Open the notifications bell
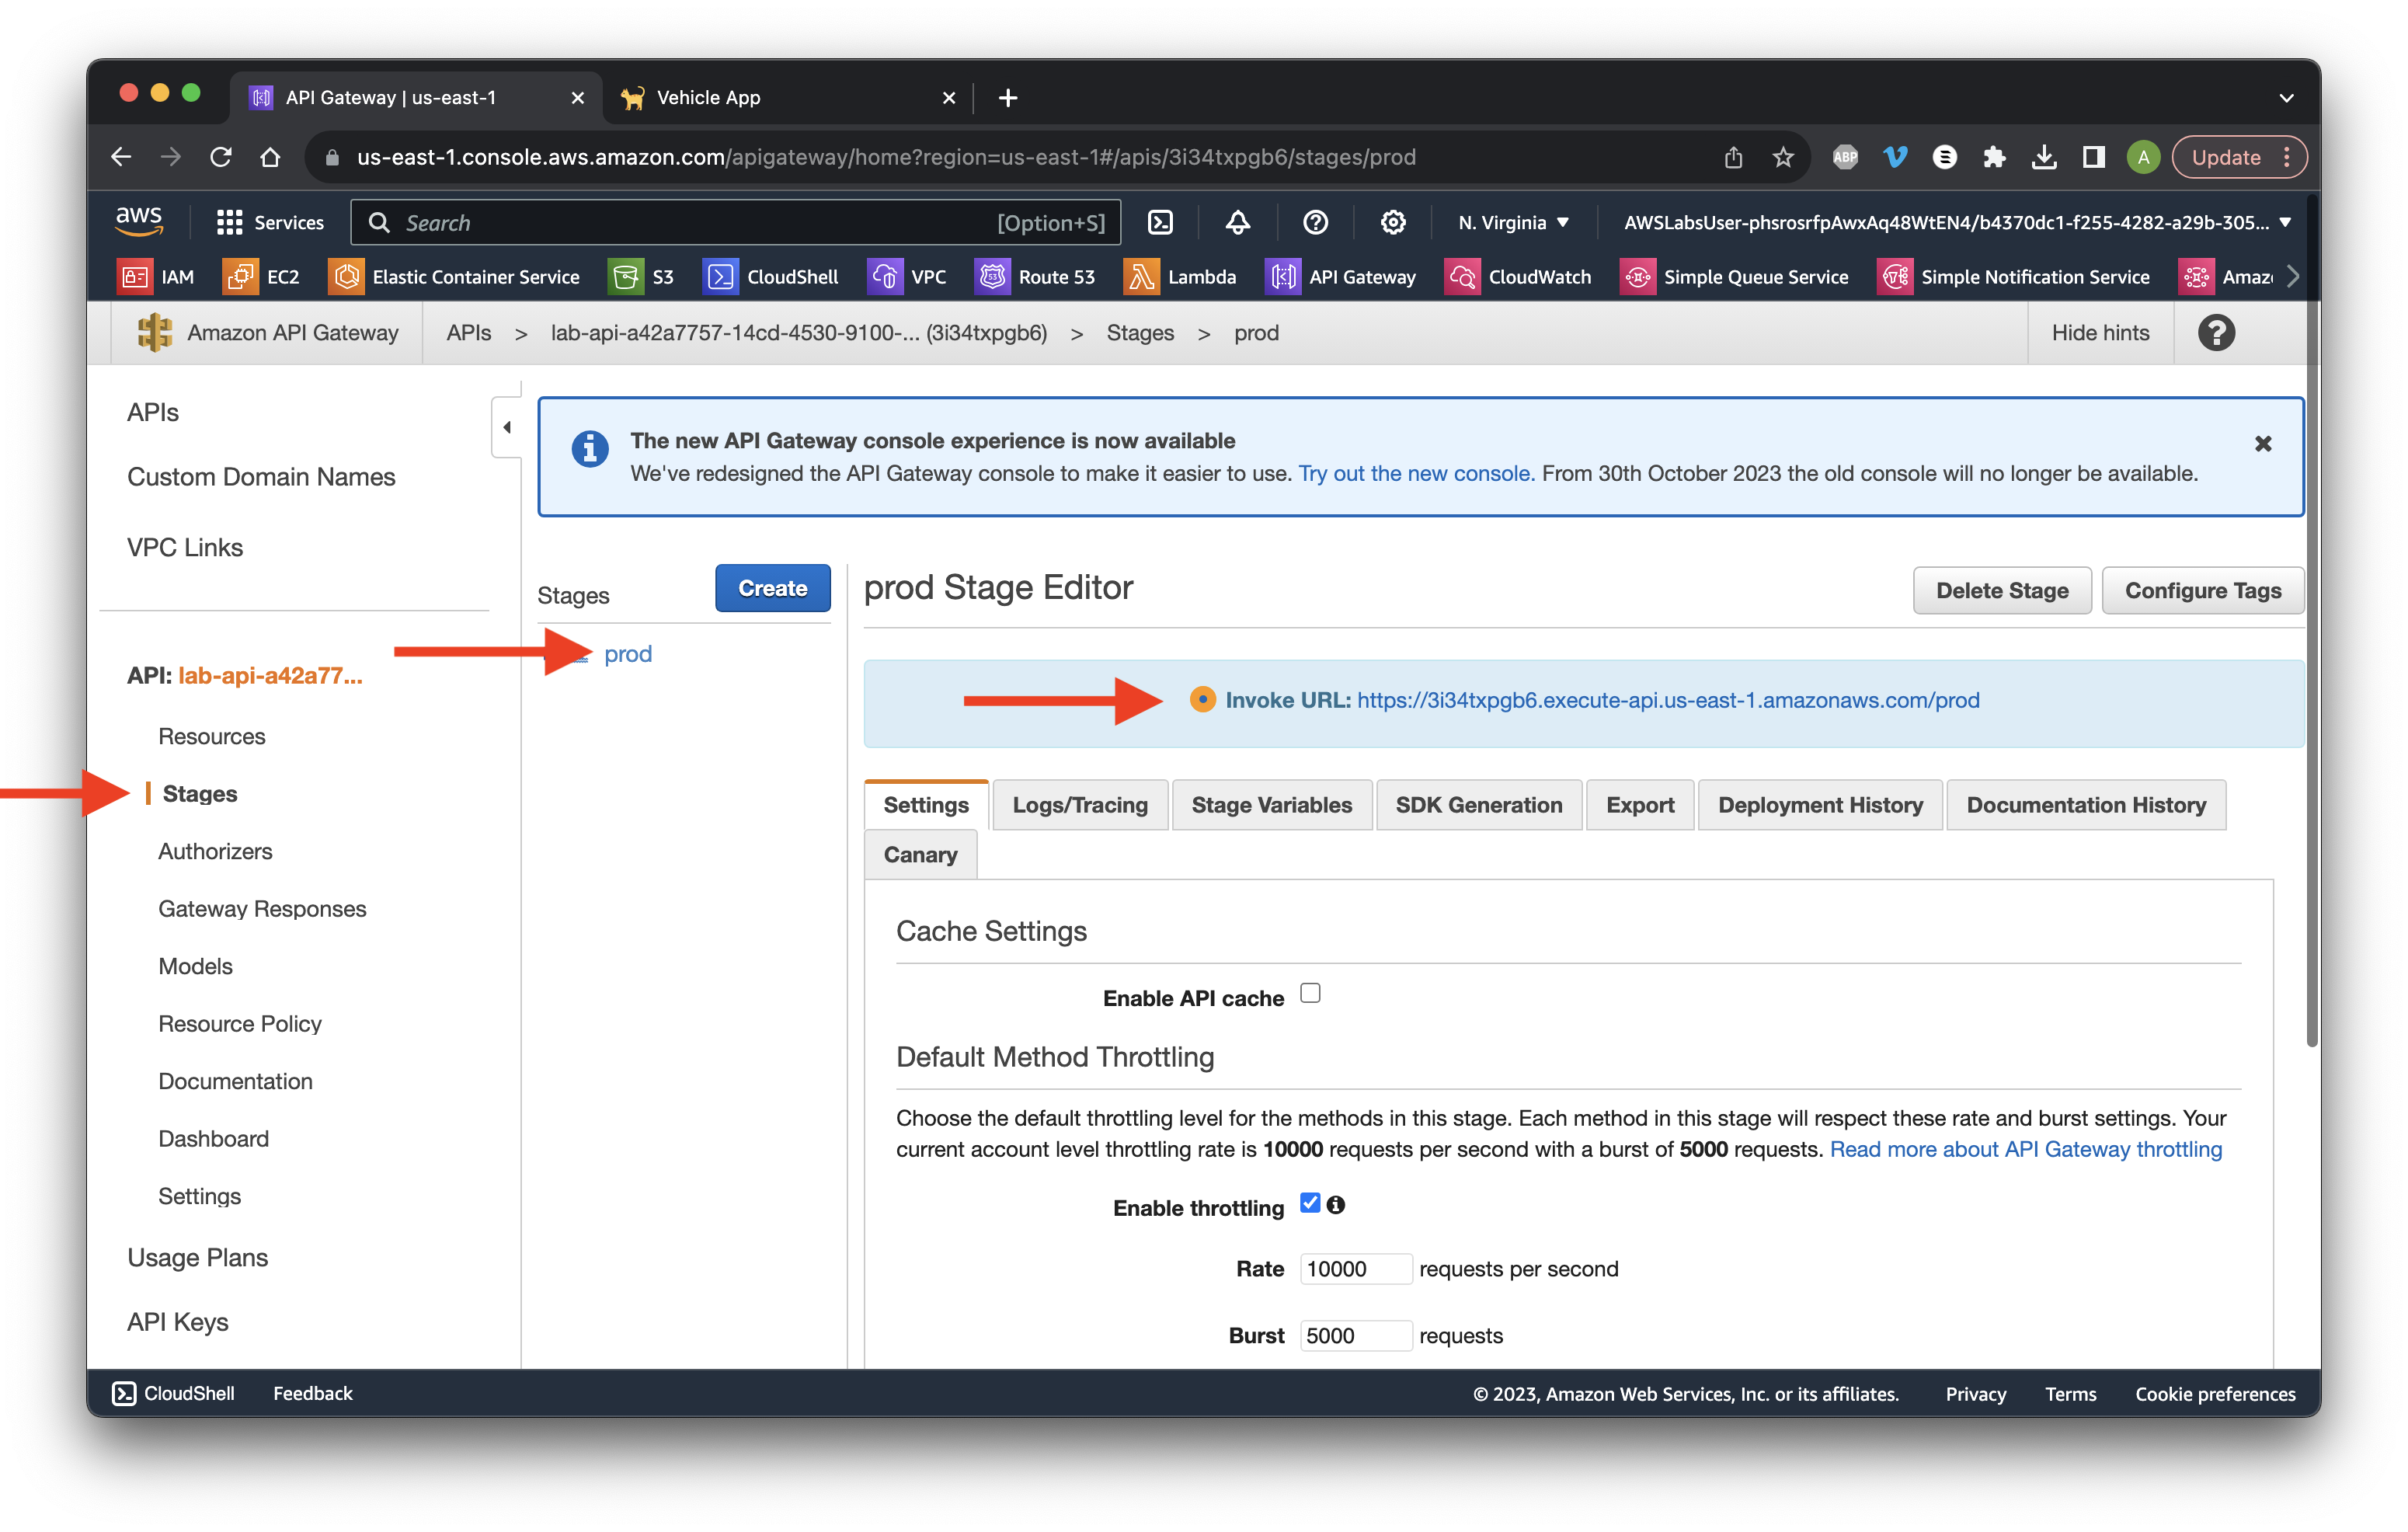This screenshot has width=2408, height=1532. 1238,222
